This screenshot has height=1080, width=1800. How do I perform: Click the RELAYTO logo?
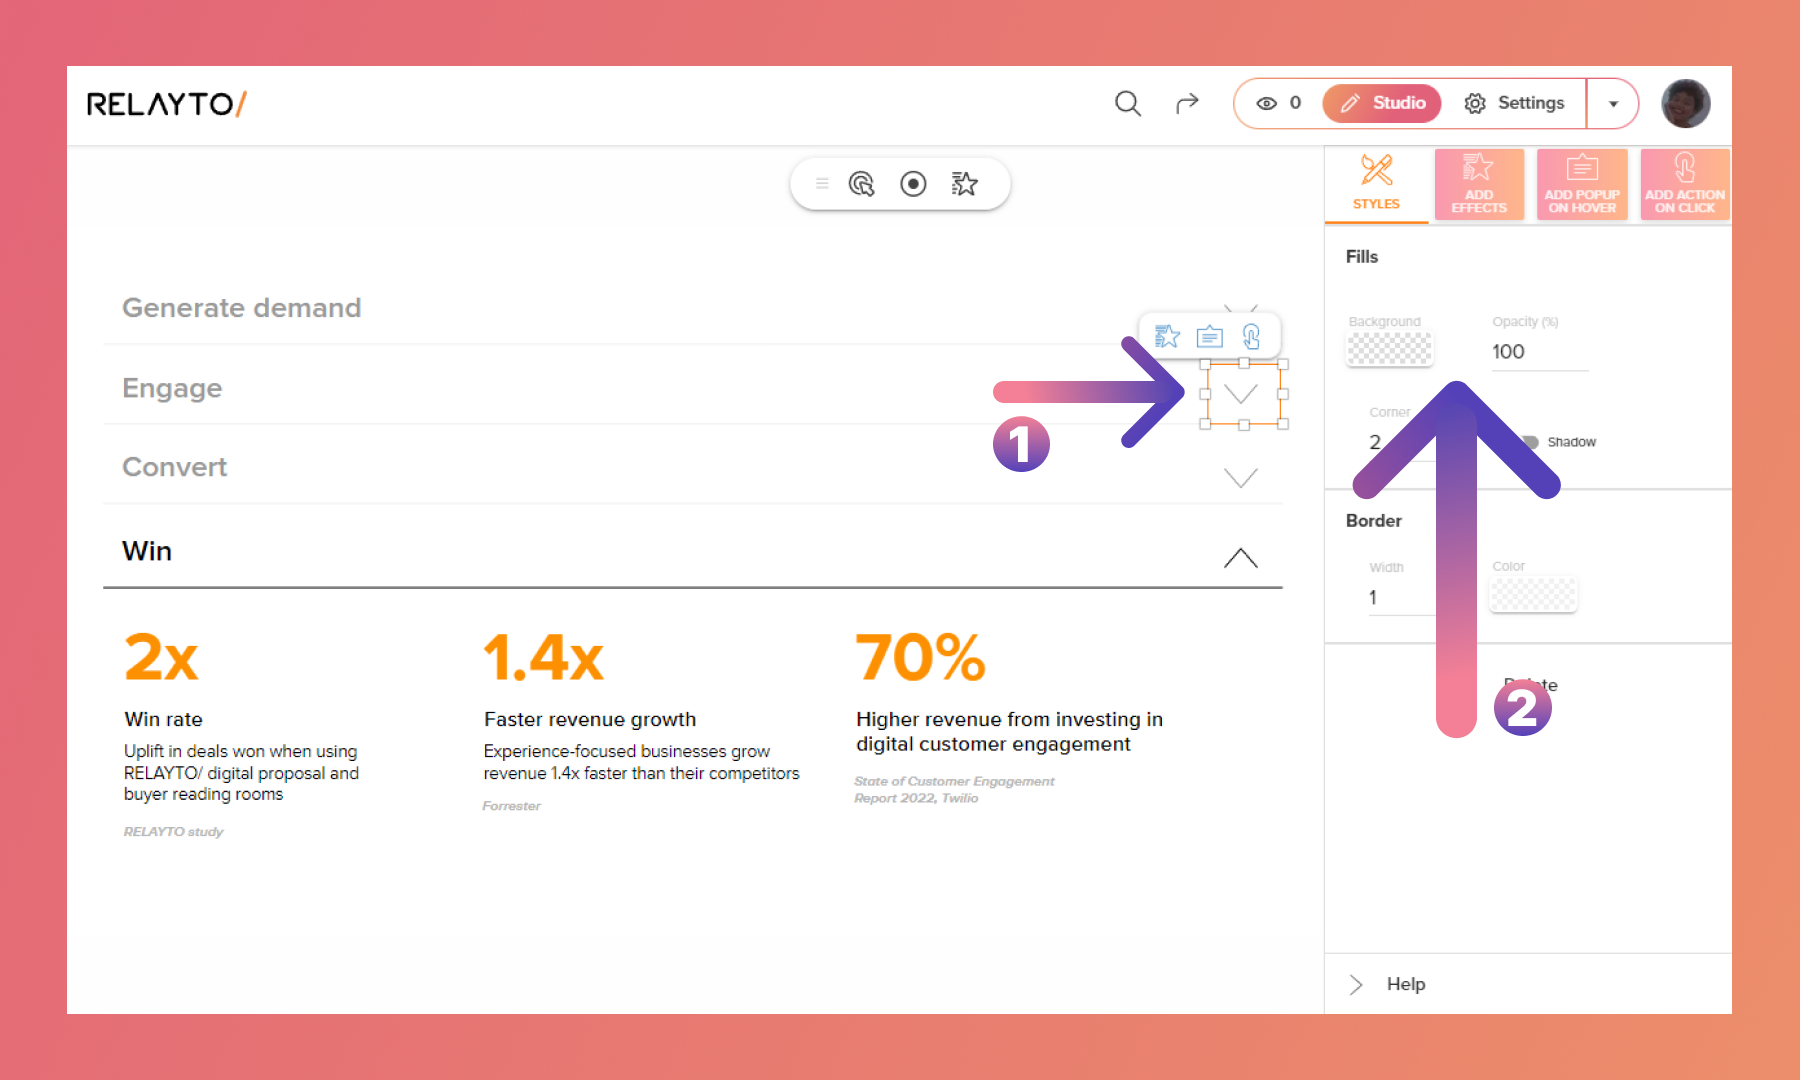pos(166,104)
